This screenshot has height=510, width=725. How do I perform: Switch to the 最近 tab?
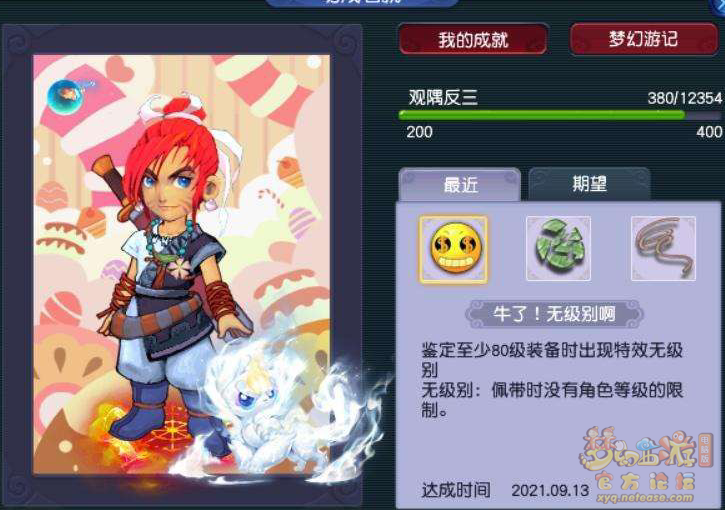click(x=460, y=184)
